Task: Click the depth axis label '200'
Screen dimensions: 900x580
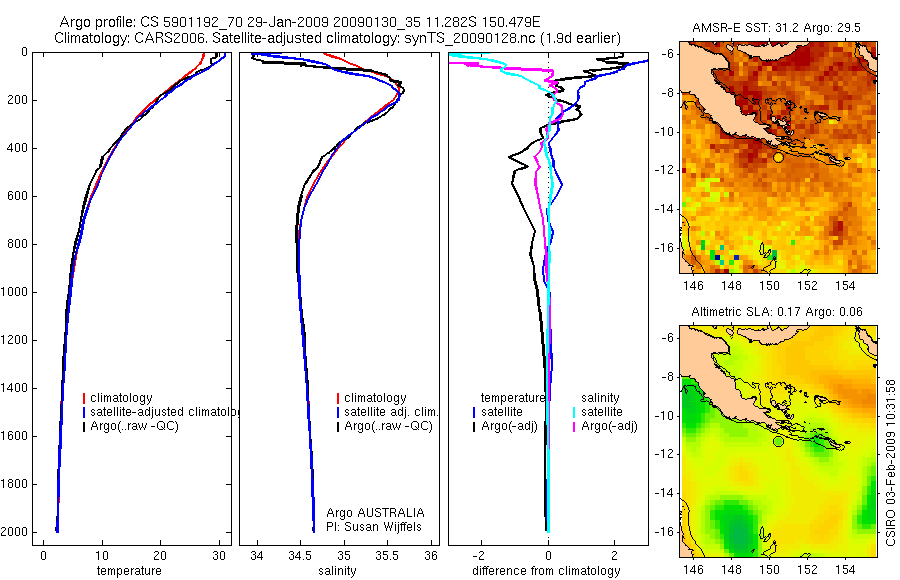Action: coord(17,100)
